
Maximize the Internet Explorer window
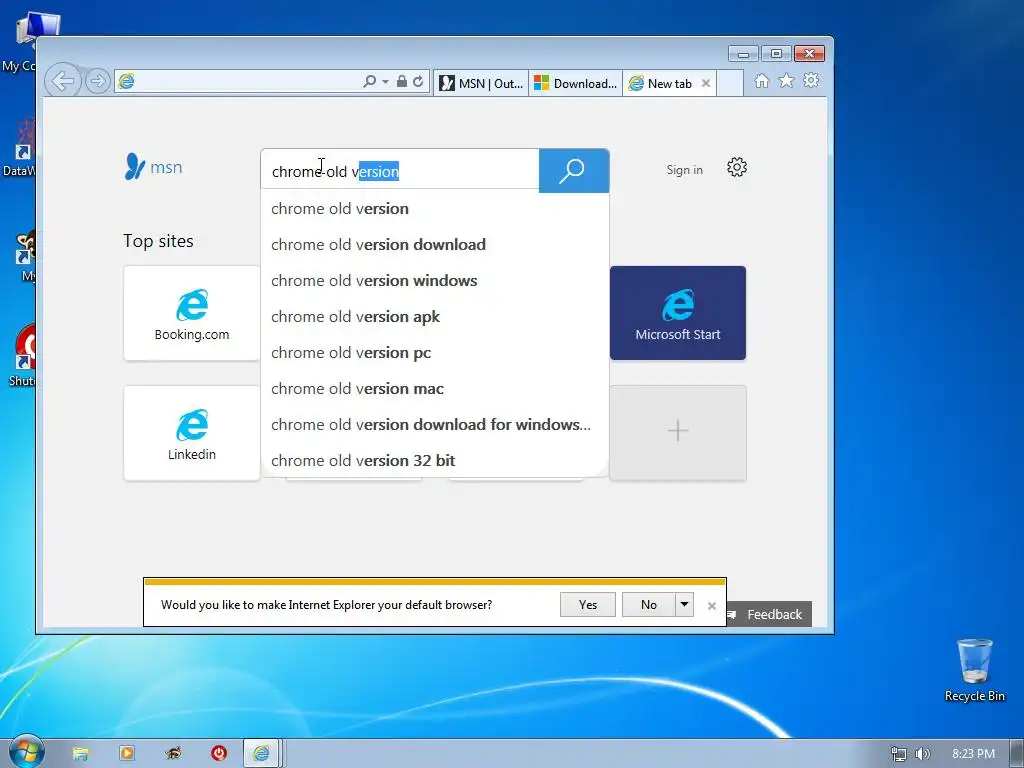coord(776,54)
